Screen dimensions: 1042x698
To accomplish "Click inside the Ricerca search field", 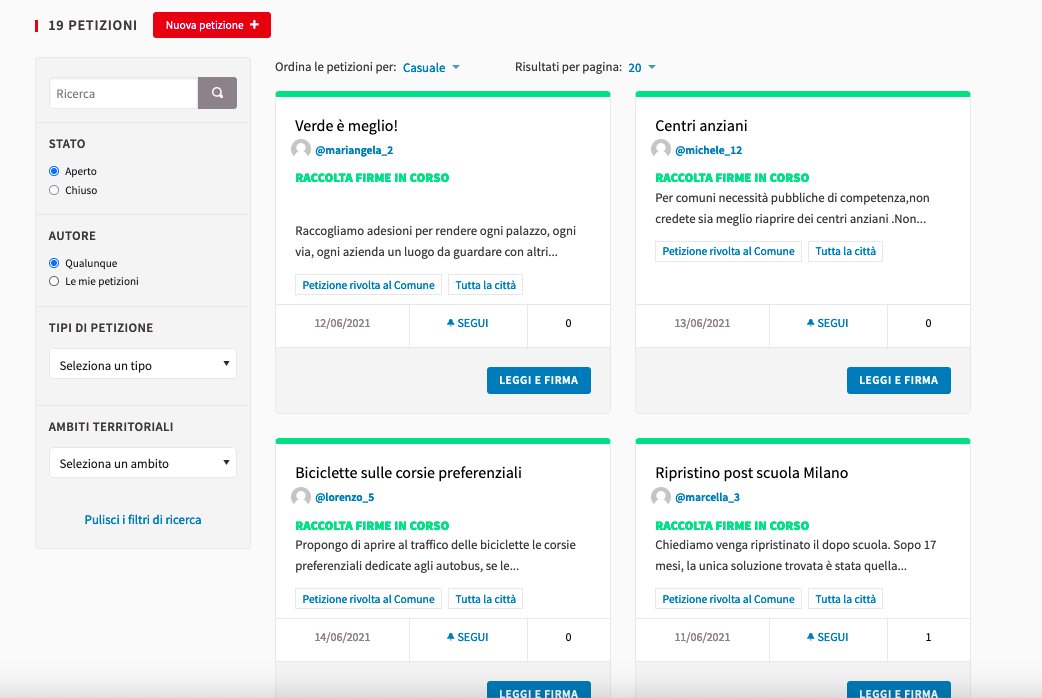I will click(123, 92).
